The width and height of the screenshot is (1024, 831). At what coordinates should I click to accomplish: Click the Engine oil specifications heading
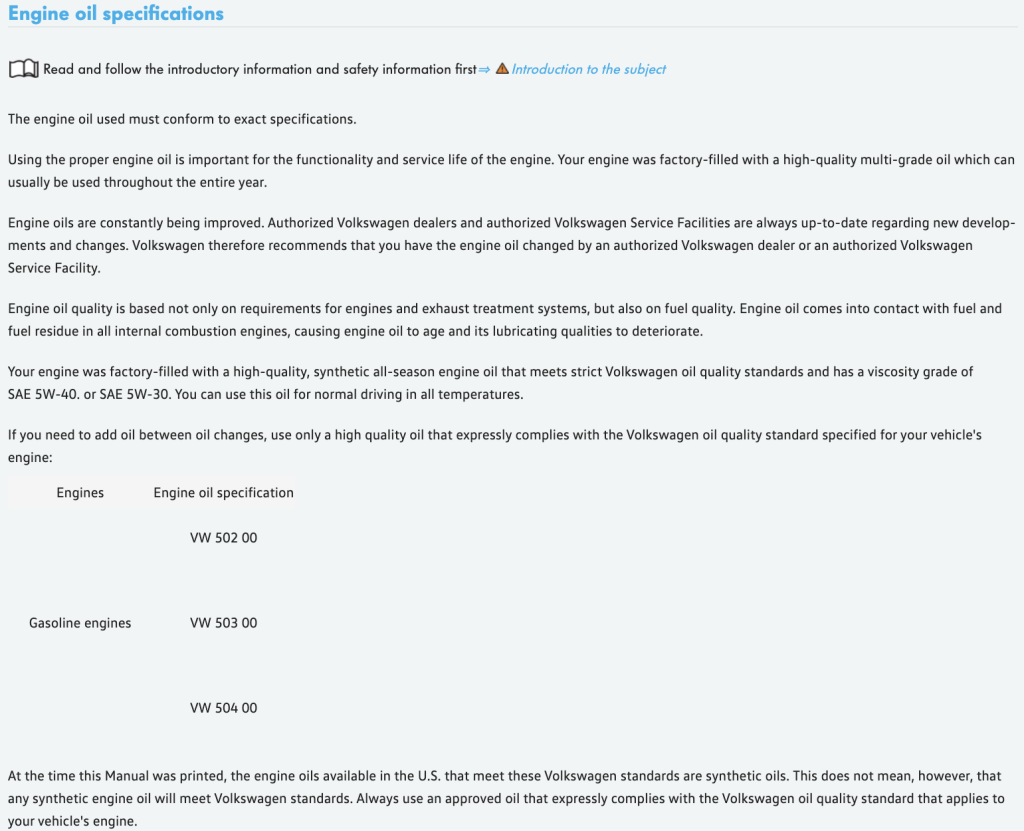coord(116,14)
